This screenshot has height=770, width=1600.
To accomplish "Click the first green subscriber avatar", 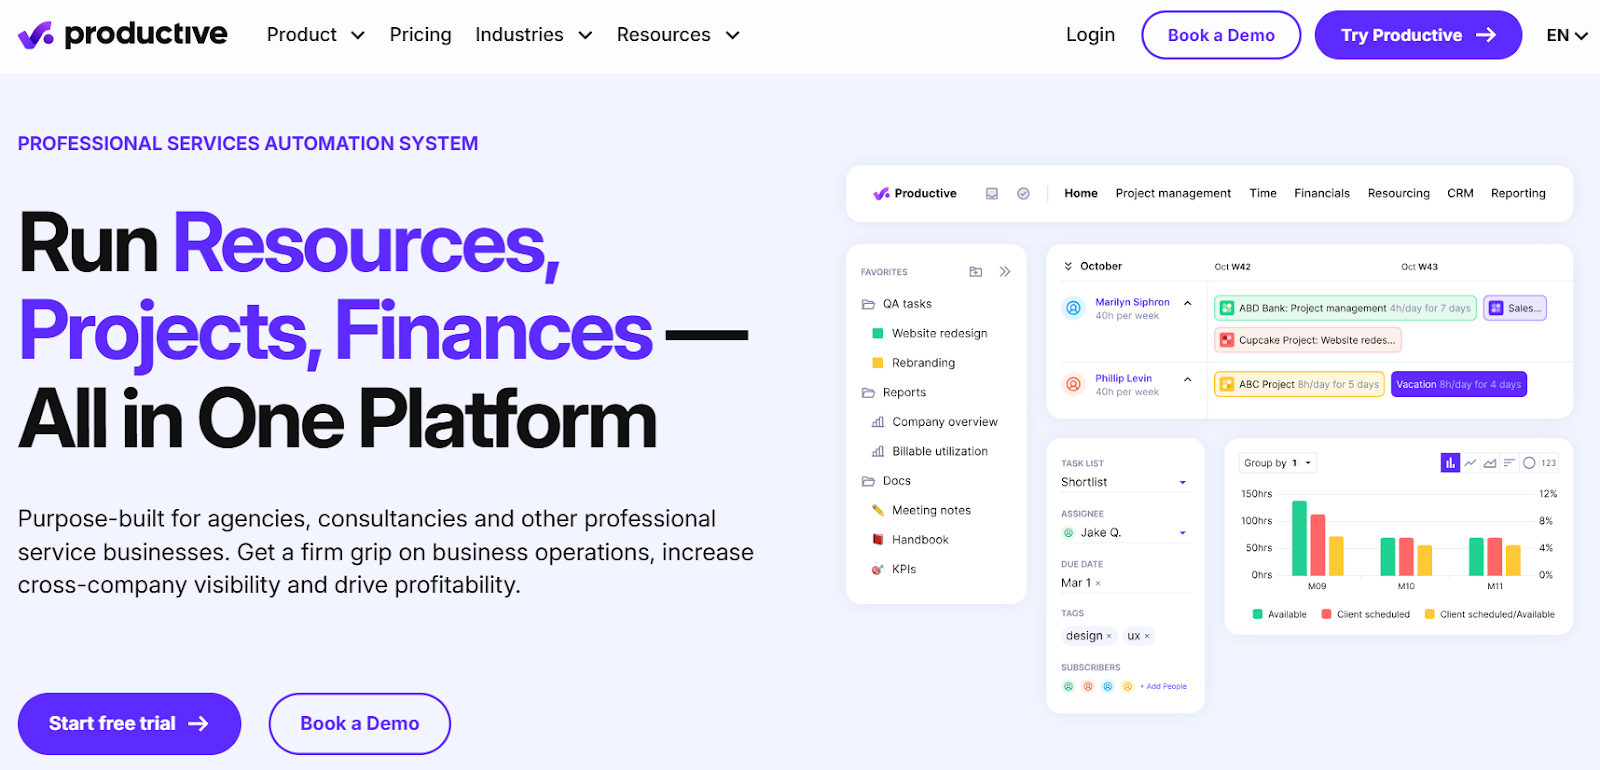I will pyautogui.click(x=1068, y=686).
